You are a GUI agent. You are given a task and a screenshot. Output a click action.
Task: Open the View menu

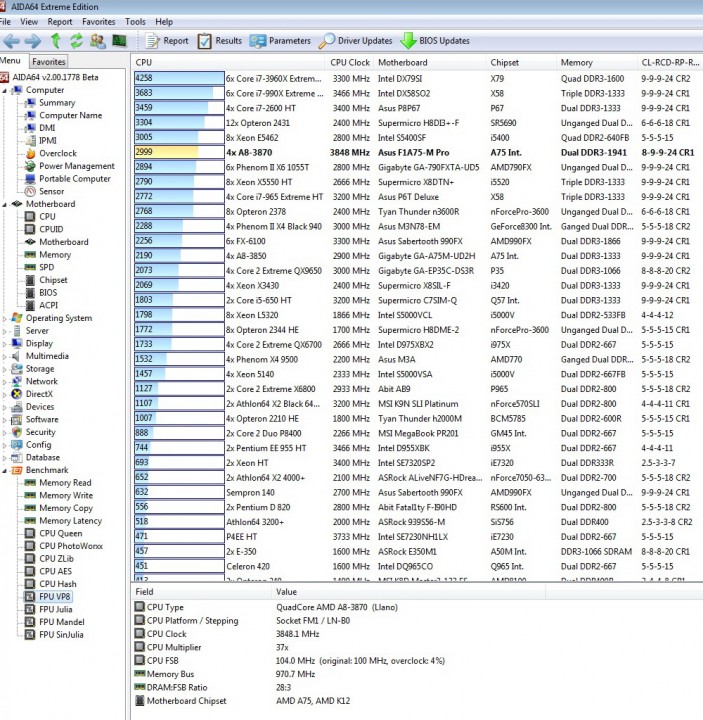[x=29, y=22]
